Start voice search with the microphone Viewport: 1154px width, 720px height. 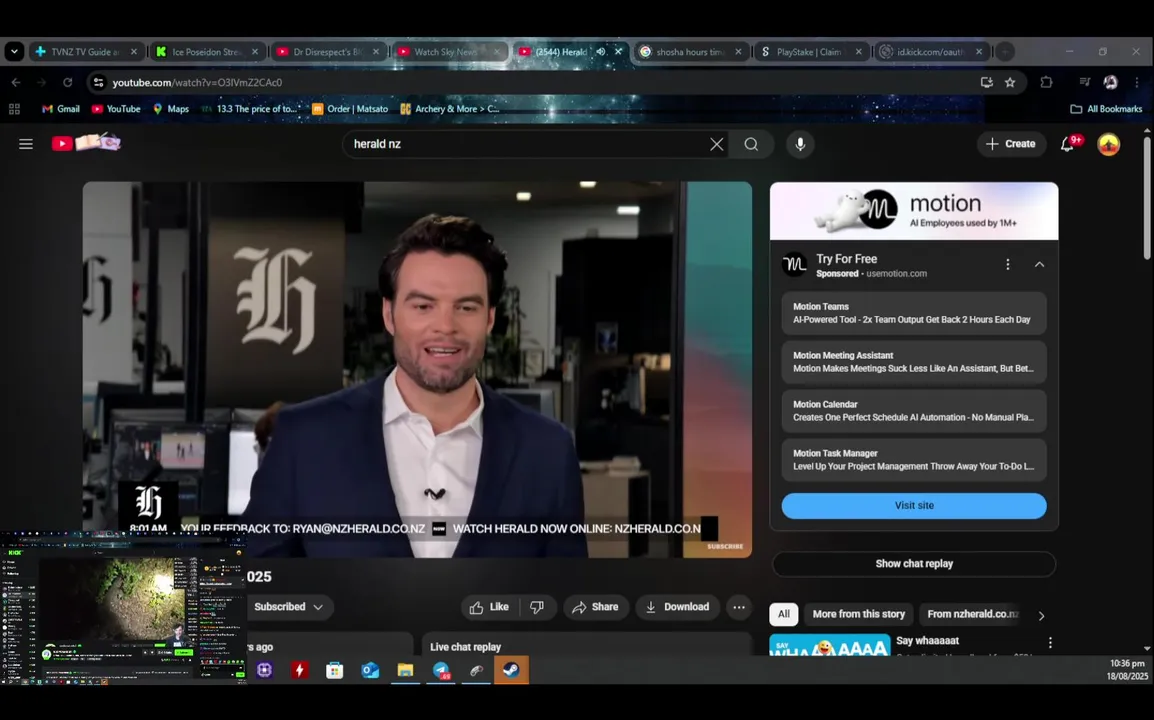(800, 144)
